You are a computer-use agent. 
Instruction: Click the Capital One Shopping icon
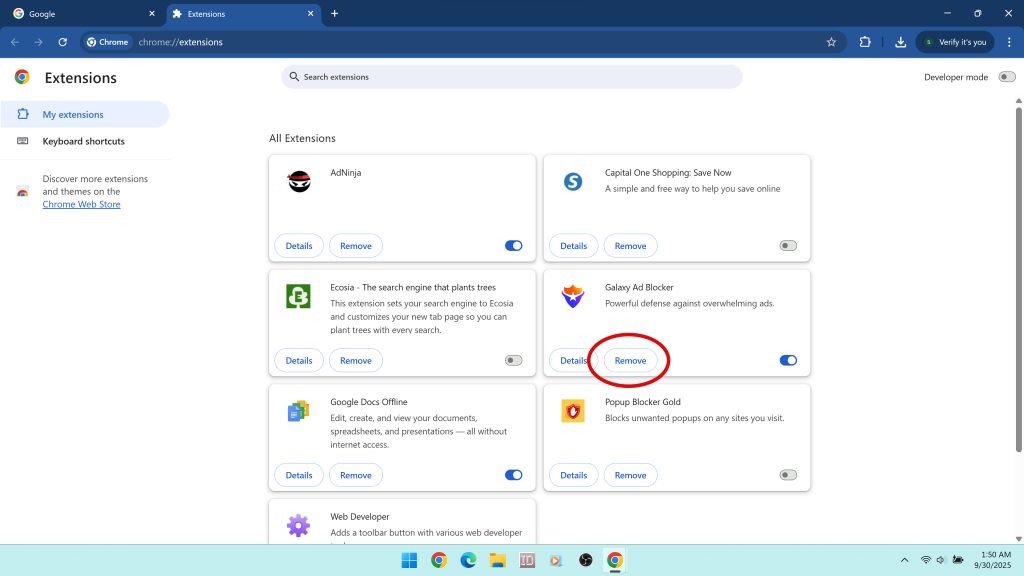pos(573,182)
